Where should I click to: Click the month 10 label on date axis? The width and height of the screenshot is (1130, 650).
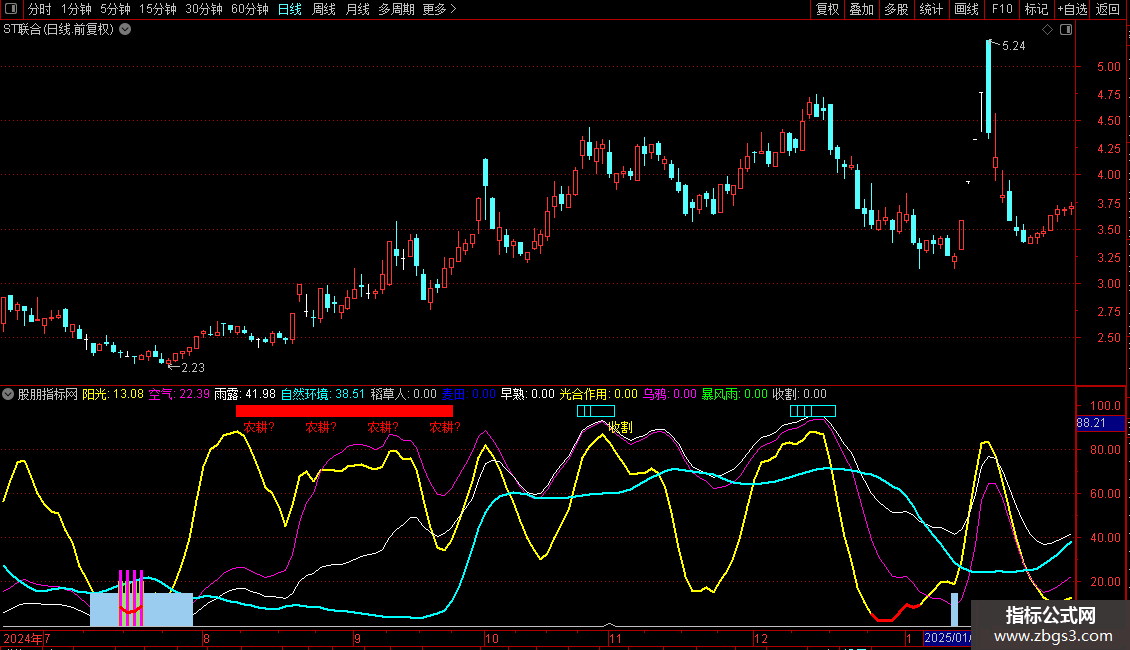tap(491, 638)
